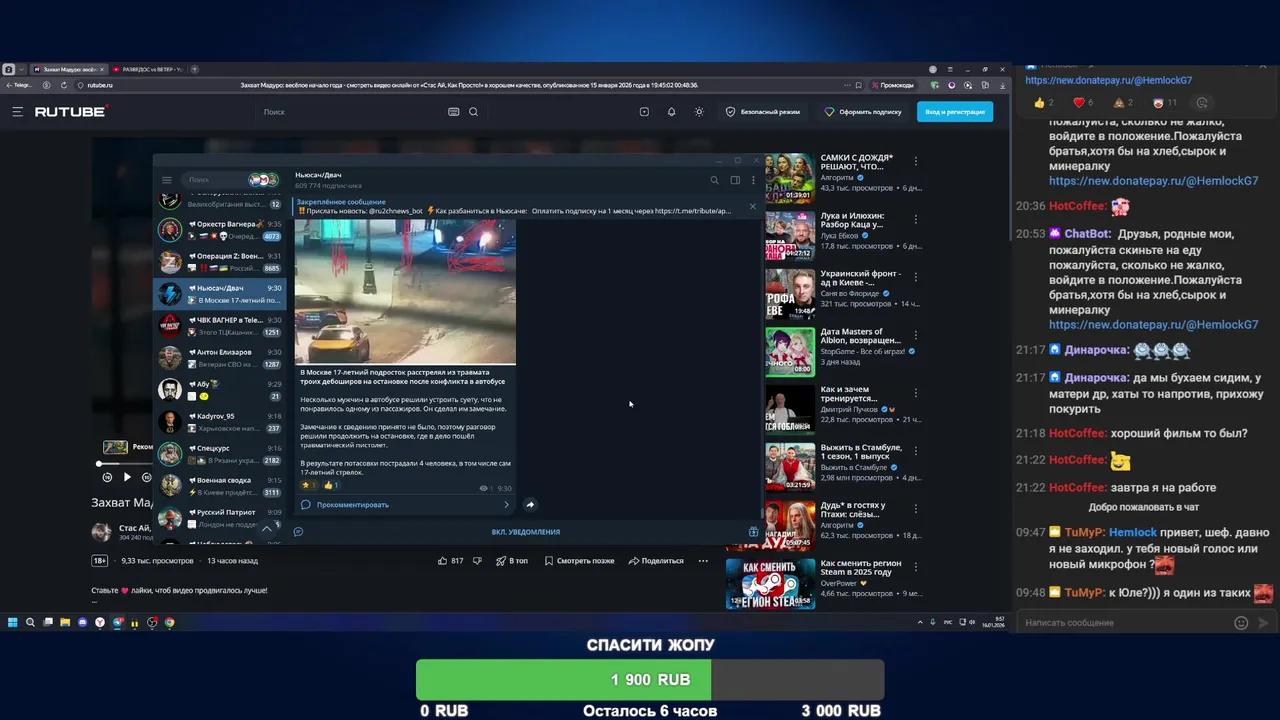Click the Telegram forward share arrow
1280x720 pixels.
pos(530,504)
